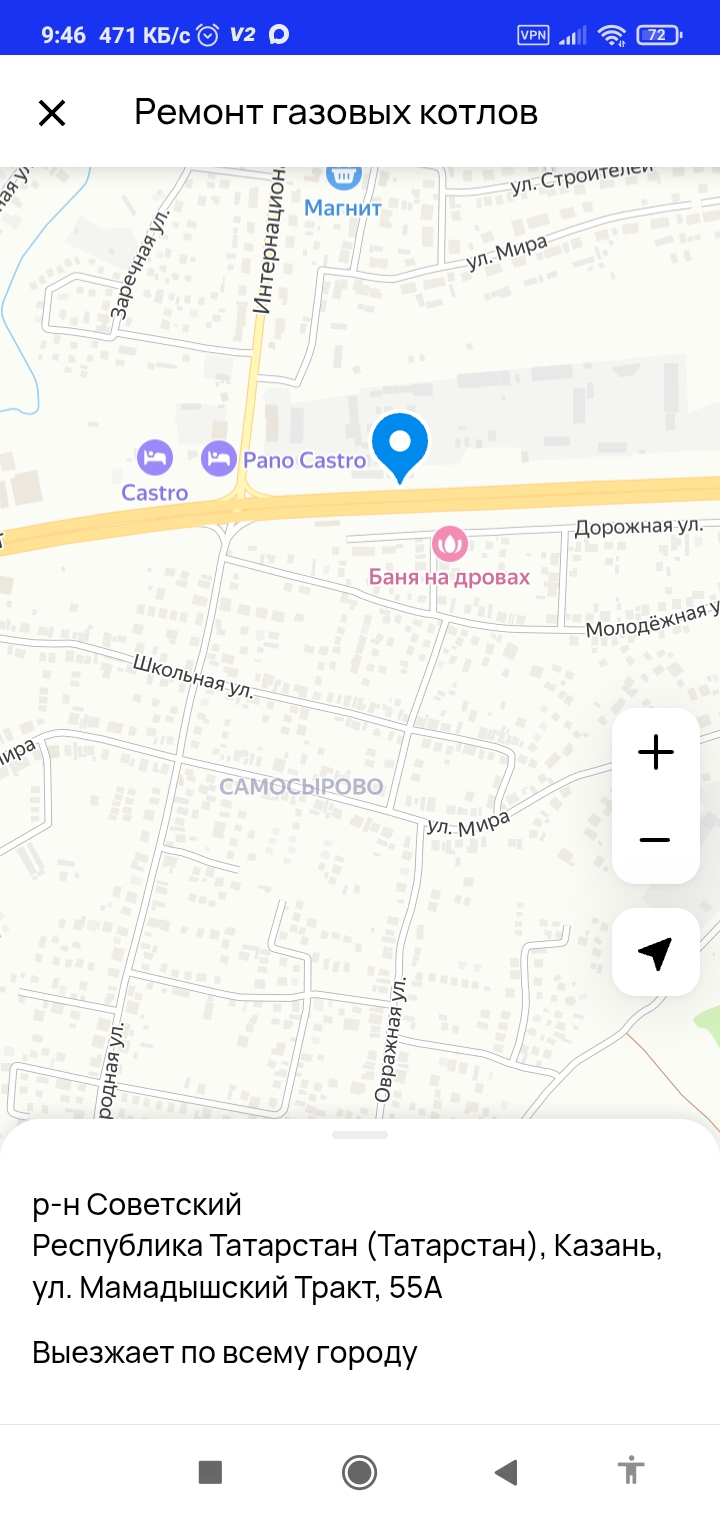Image resolution: width=720 pixels, height=1520 pixels.
Task: Expand the bottom sheet drag handle
Action: pyautogui.click(x=360, y=1135)
